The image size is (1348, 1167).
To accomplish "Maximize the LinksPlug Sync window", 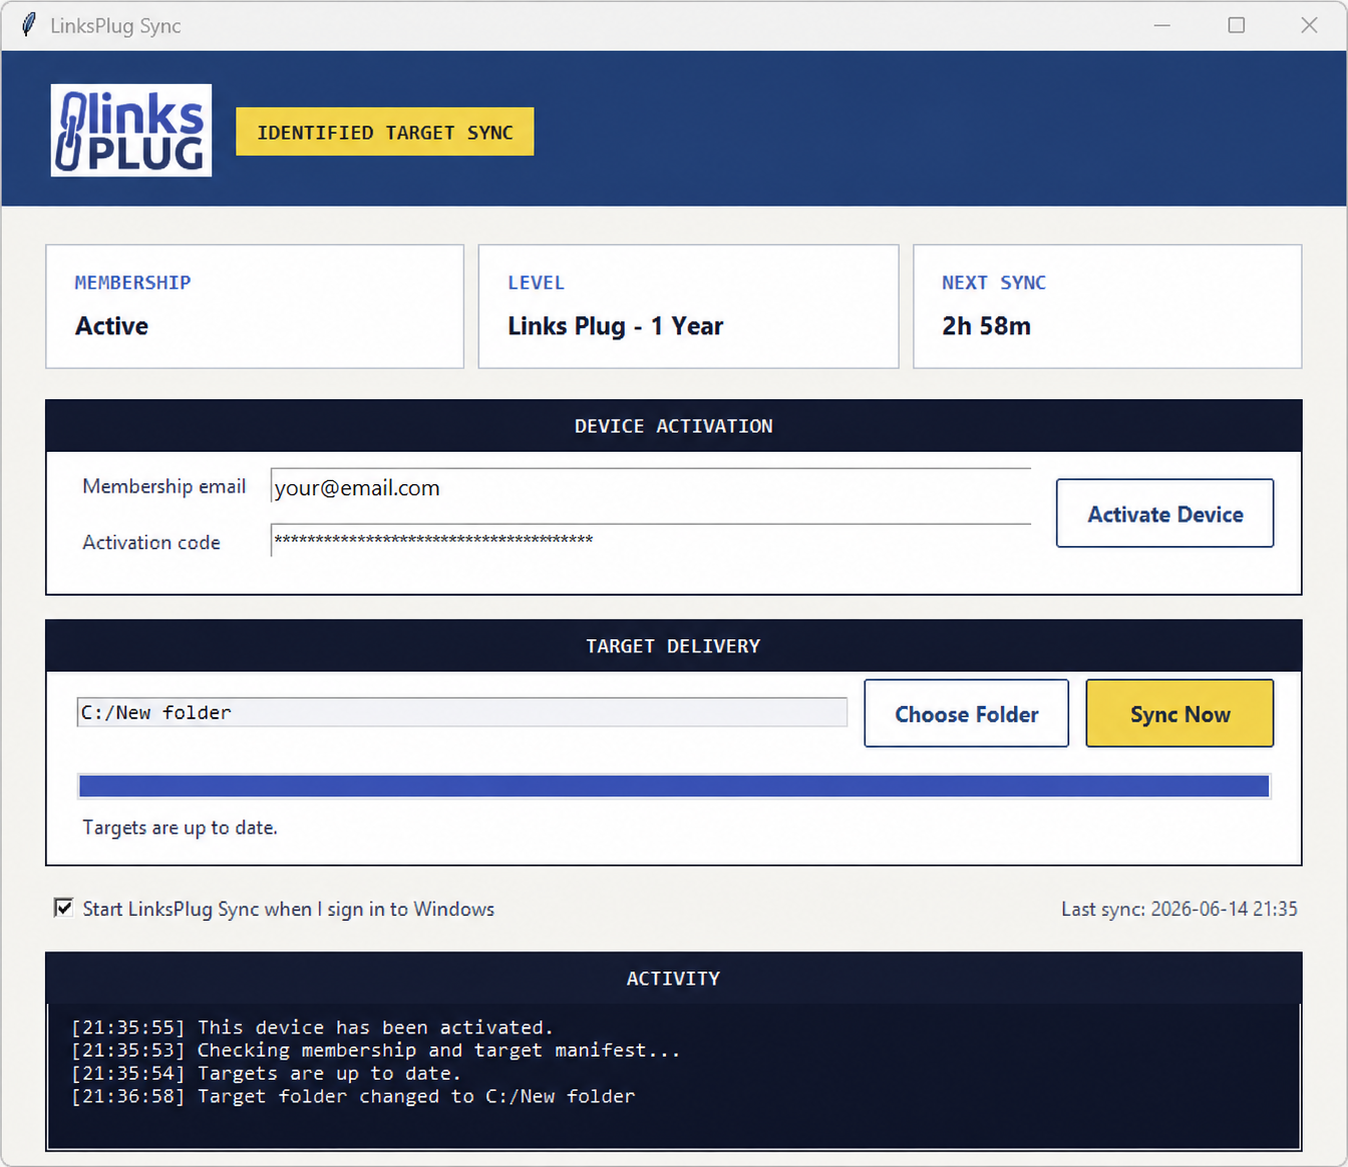I will point(1236,25).
